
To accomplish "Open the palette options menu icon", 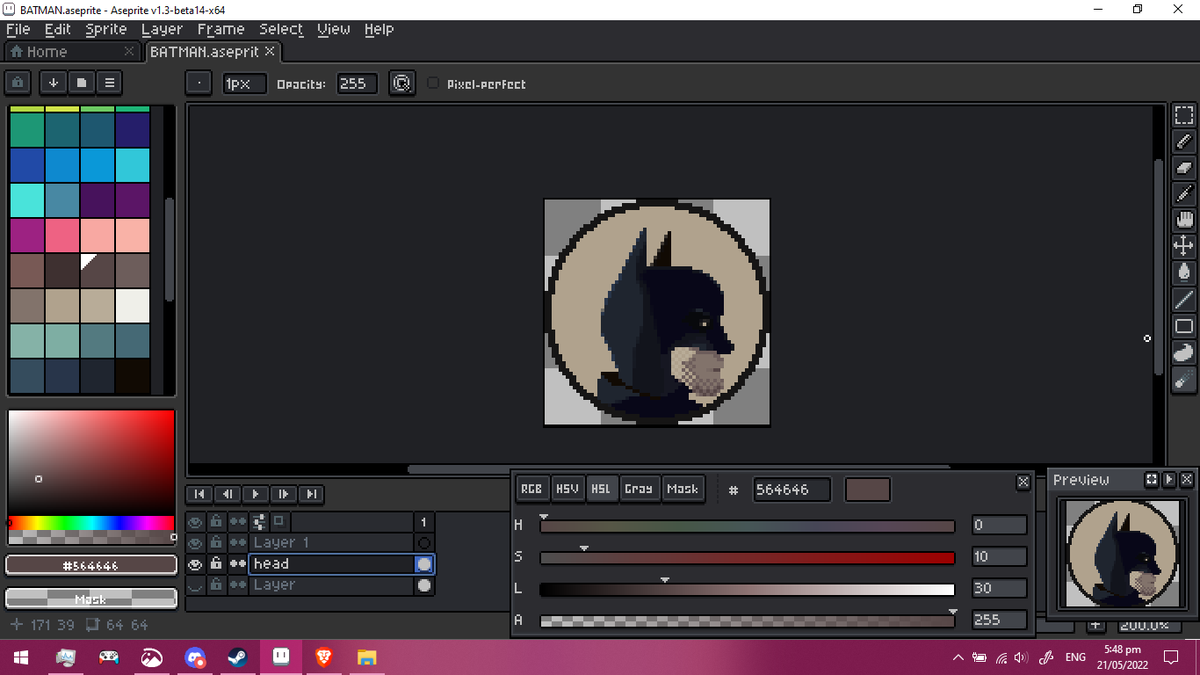I will pos(109,83).
